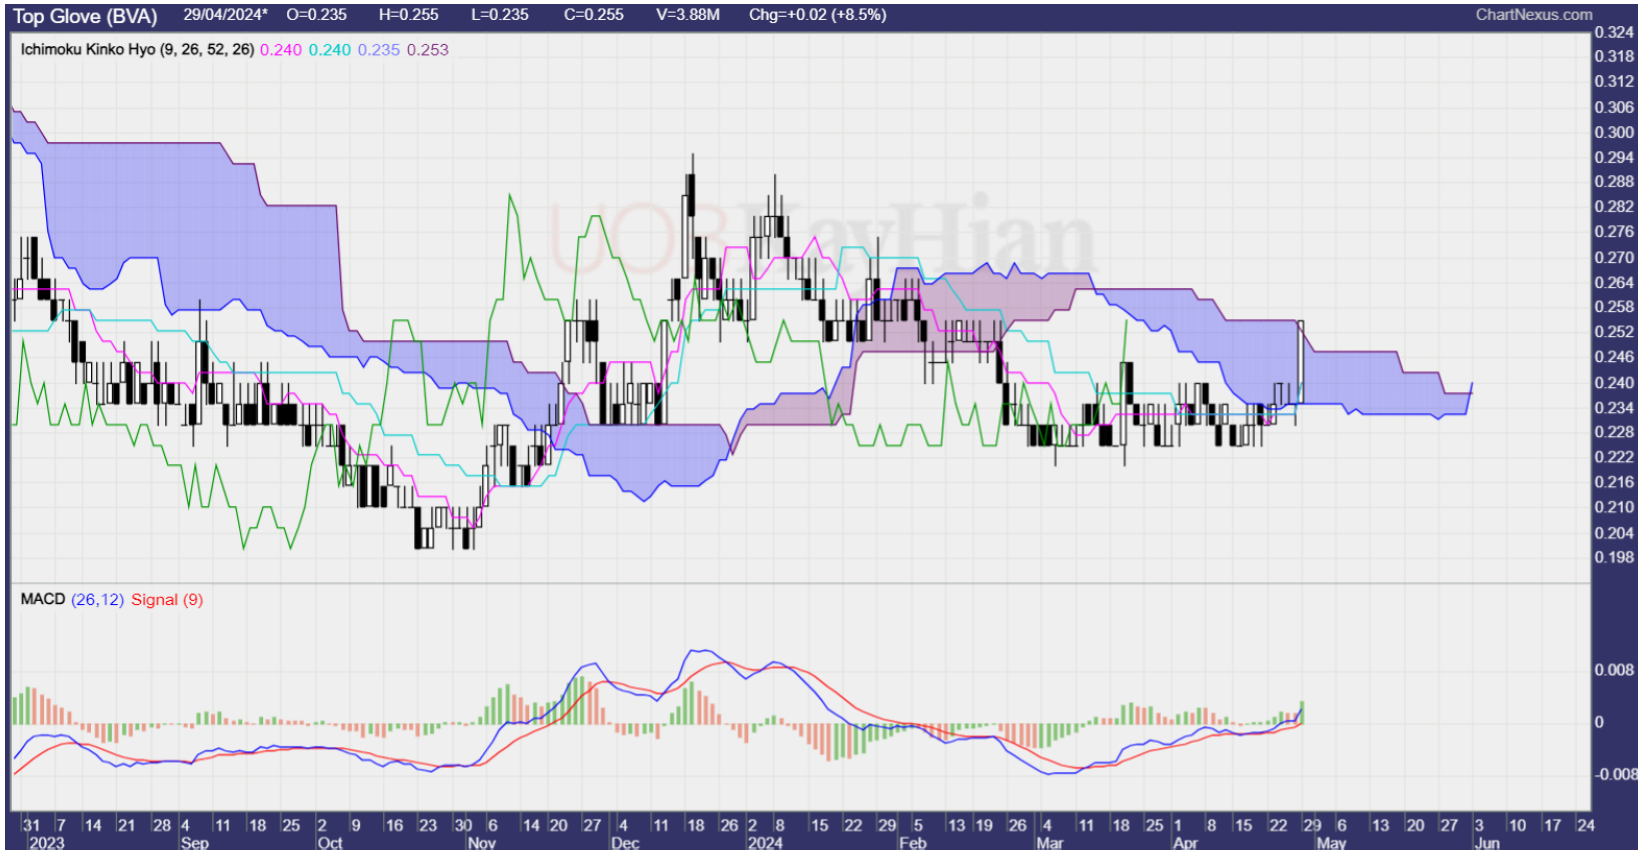This screenshot has width=1640, height=855.
Task: Click the 0.288 price axis label
Action: [1614, 182]
